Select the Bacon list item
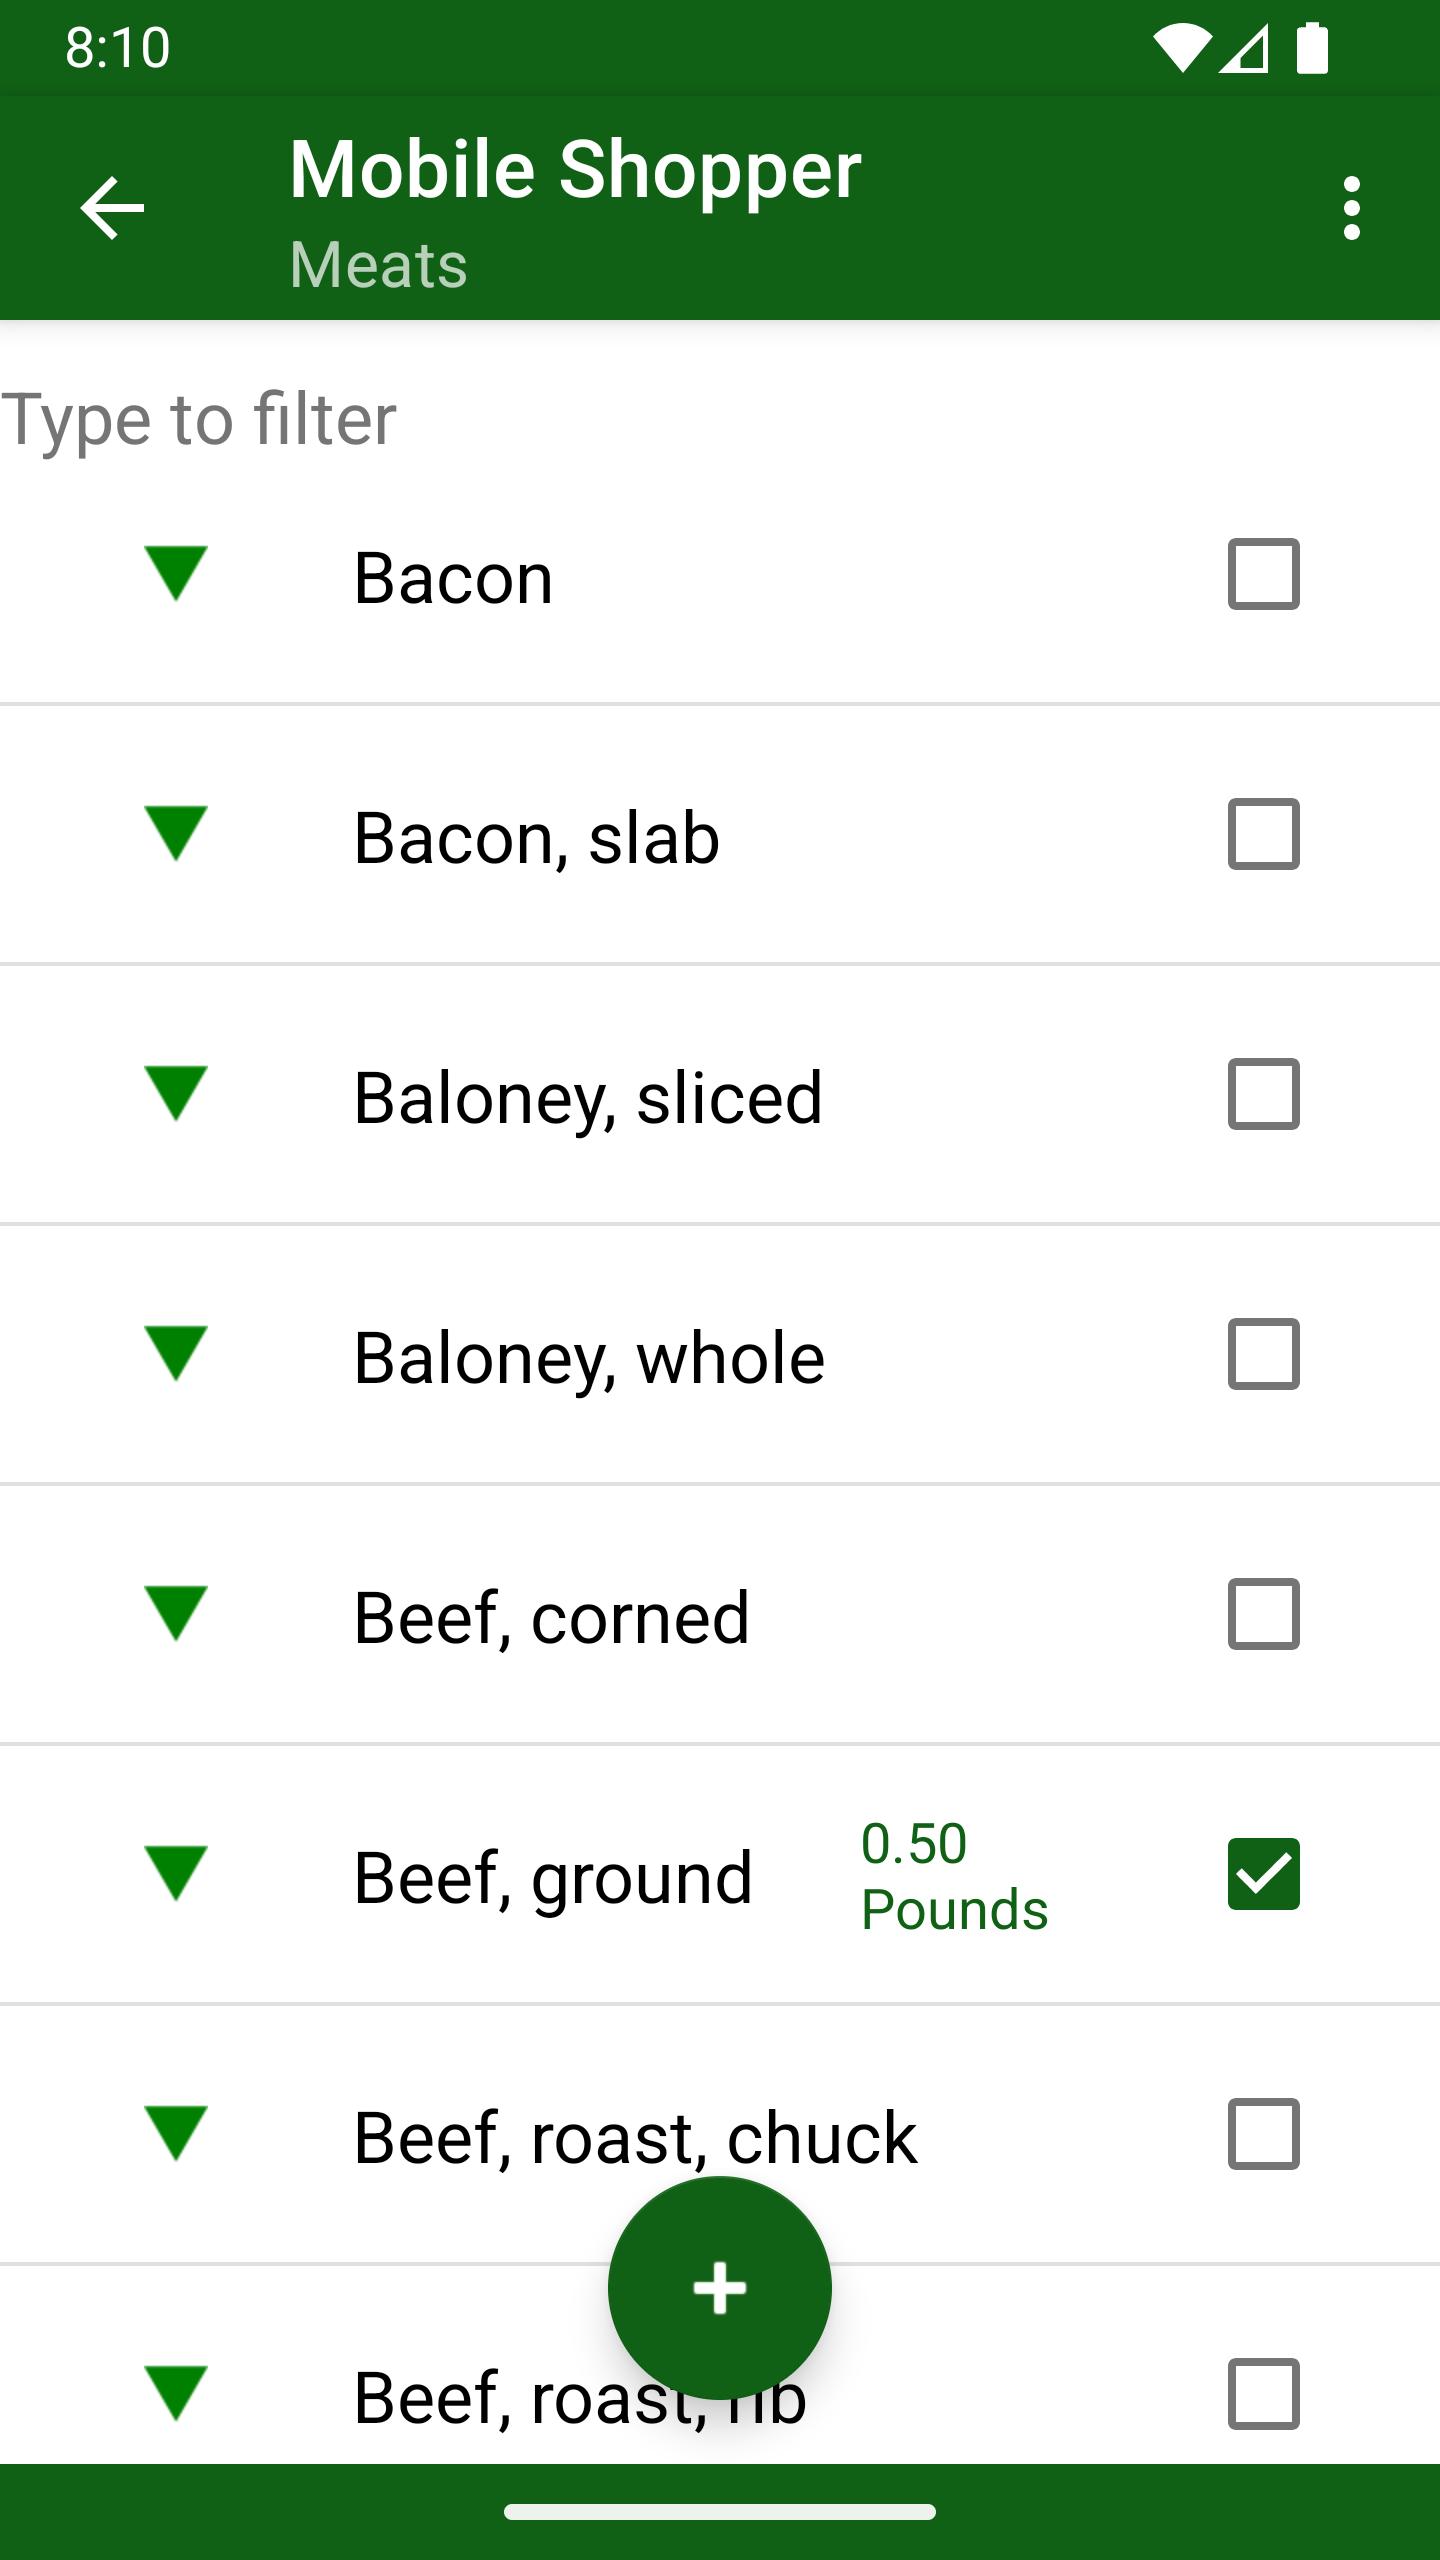The height and width of the screenshot is (2560, 1440). tap(453, 578)
